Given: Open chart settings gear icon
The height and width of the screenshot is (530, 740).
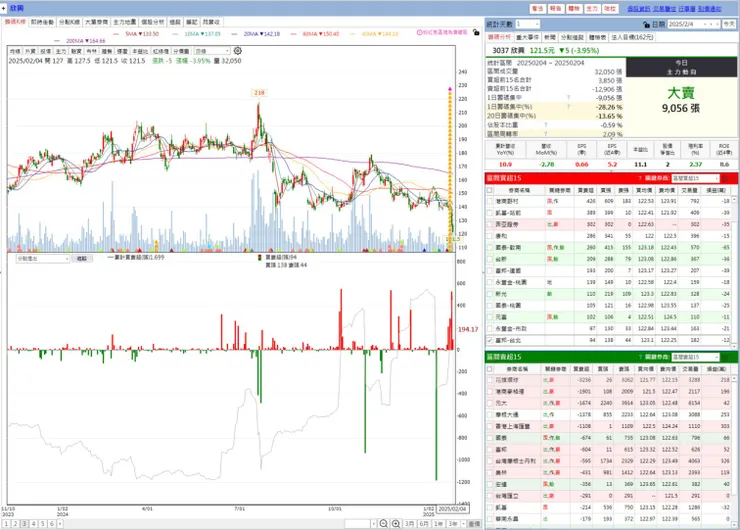Looking at the screenshot, I should coord(237,50).
